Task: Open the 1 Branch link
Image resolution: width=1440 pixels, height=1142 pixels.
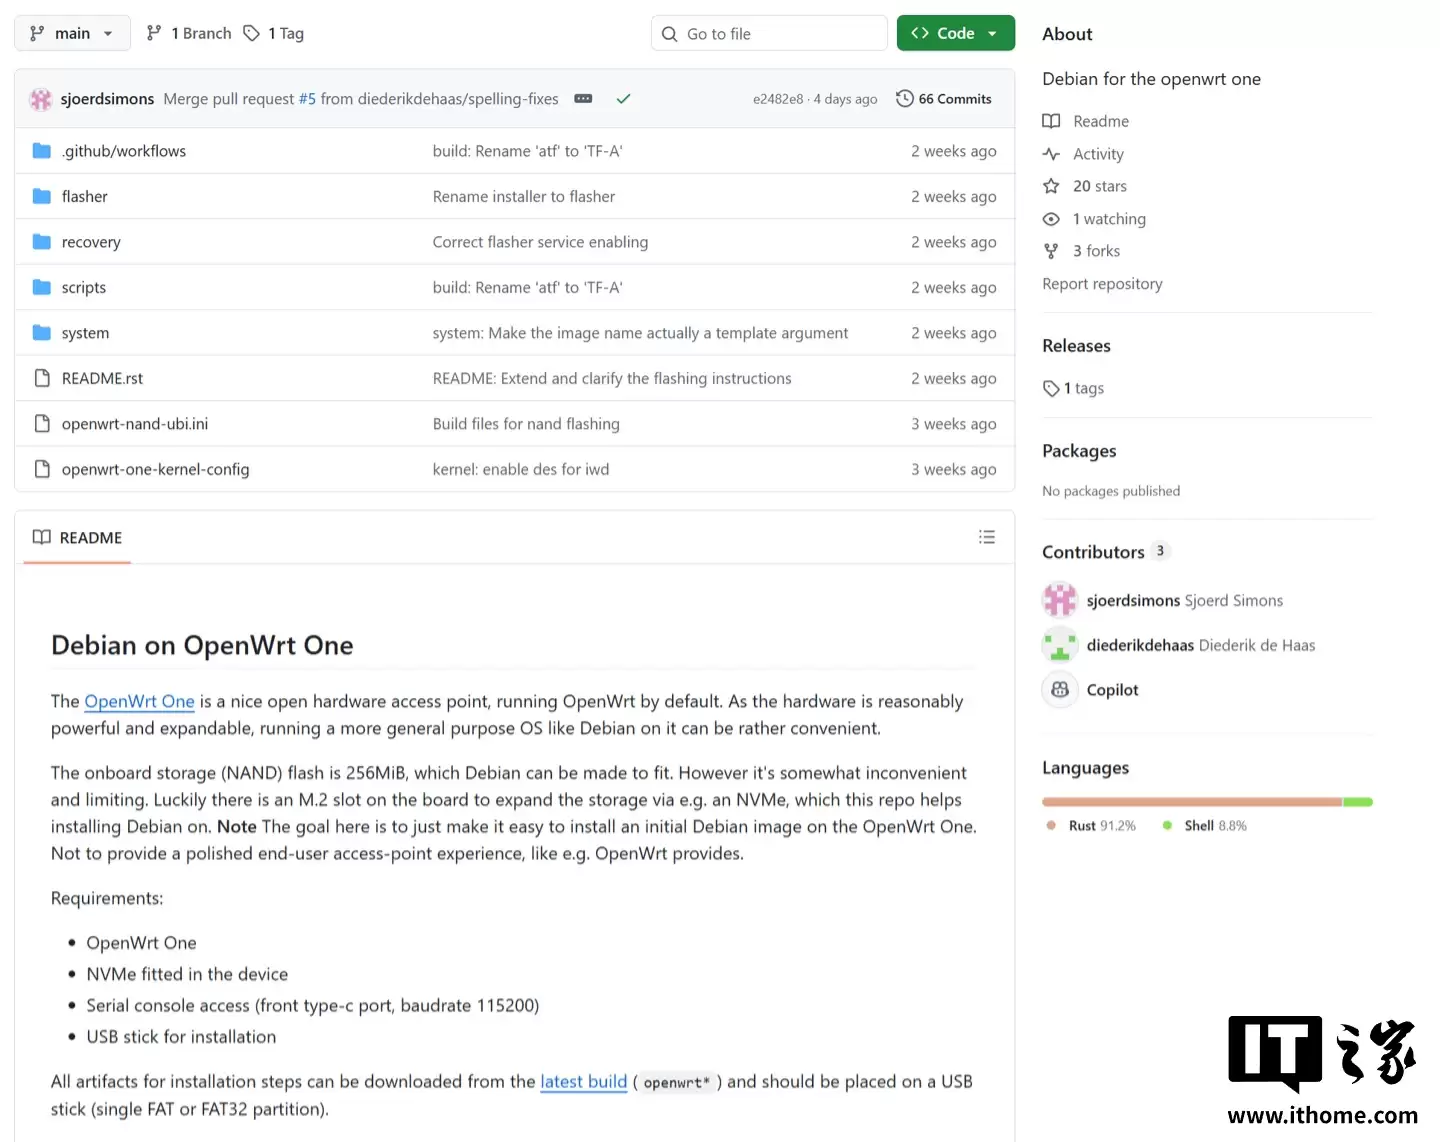Action: pos(189,33)
